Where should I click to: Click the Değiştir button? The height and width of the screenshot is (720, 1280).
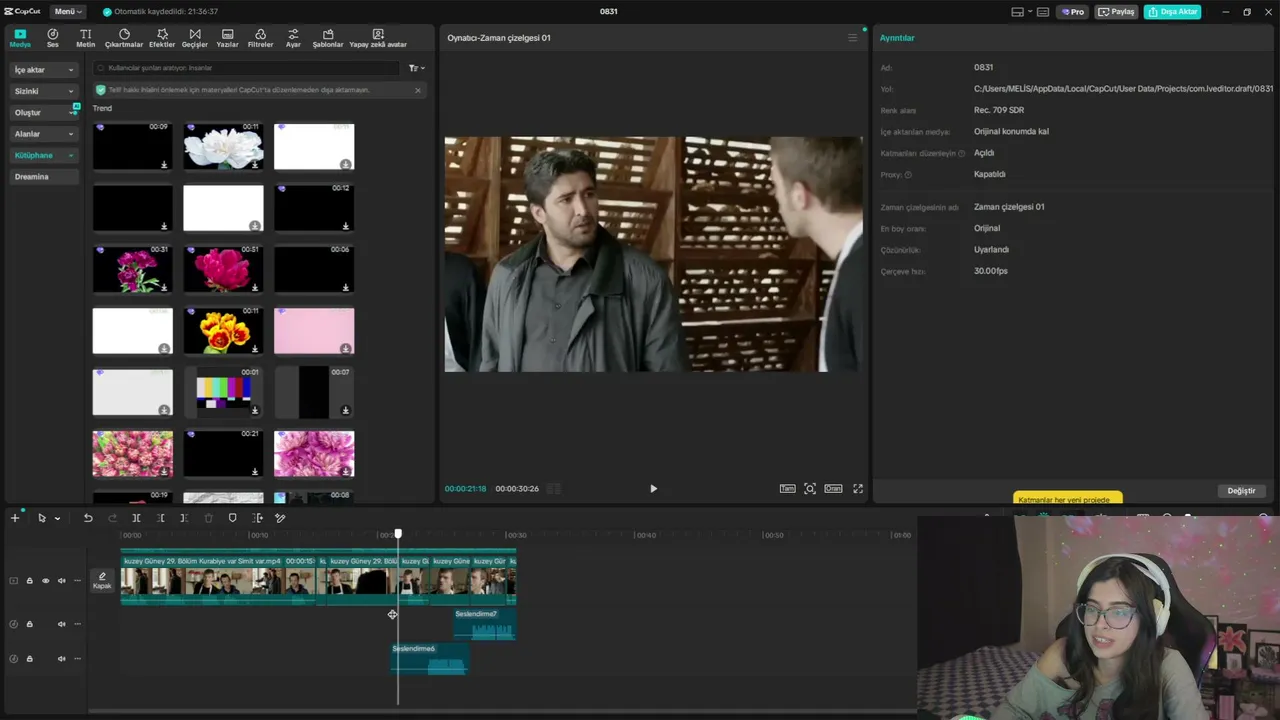pos(1241,491)
